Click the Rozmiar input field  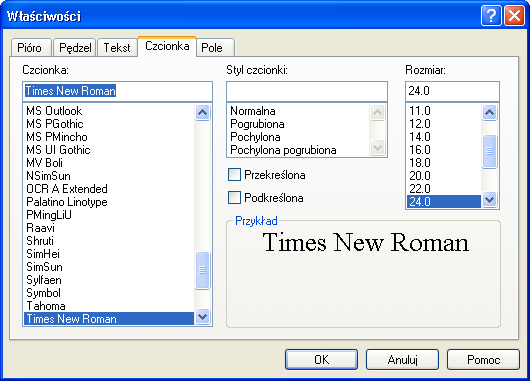click(452, 91)
